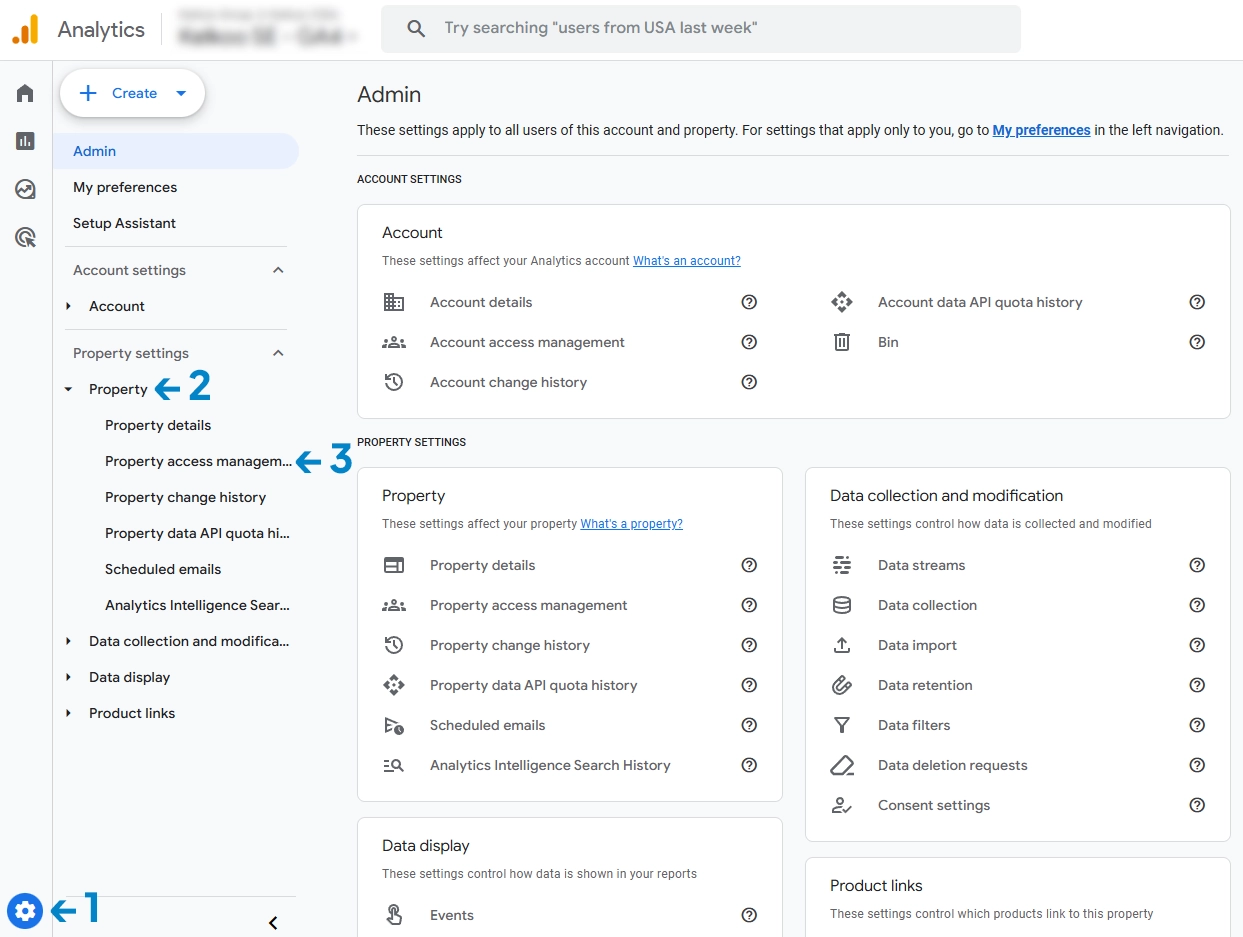This screenshot has height=937, width=1243.
Task: Open Property access management in sidebar
Action: (198, 461)
